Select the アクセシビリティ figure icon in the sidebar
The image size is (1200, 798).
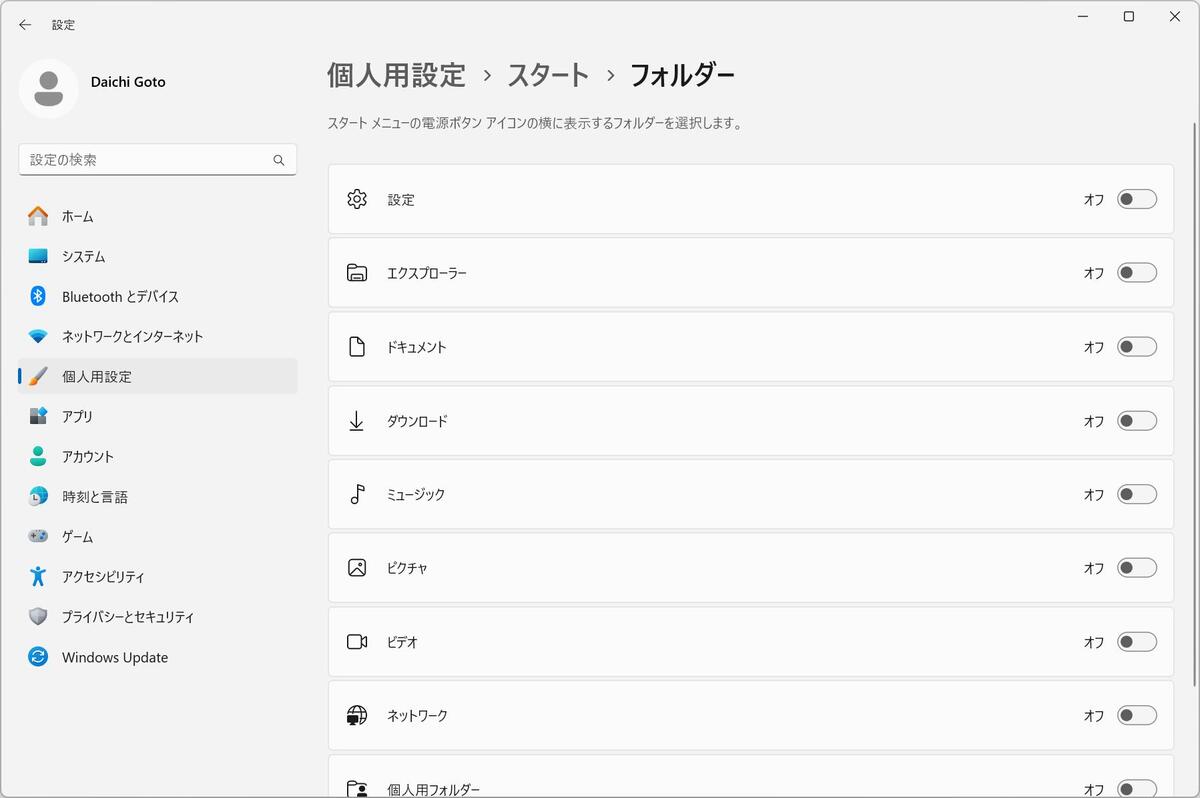pyautogui.click(x=38, y=576)
